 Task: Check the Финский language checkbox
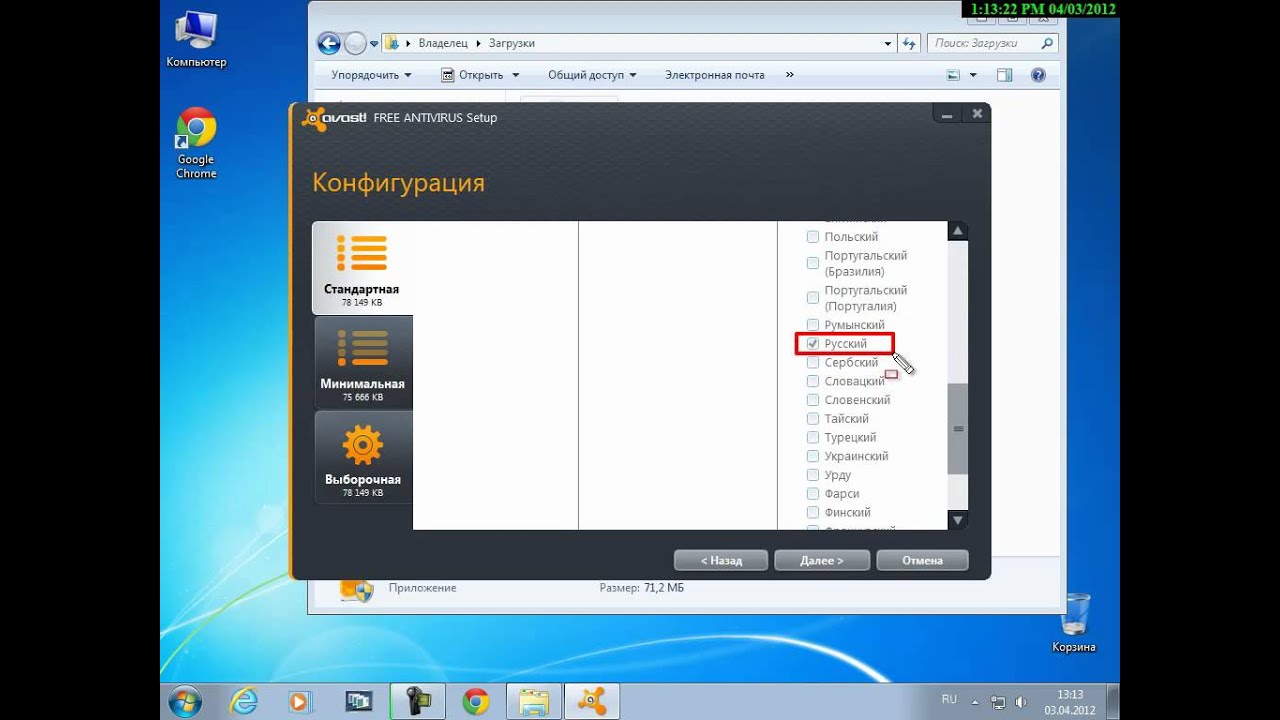tap(813, 513)
